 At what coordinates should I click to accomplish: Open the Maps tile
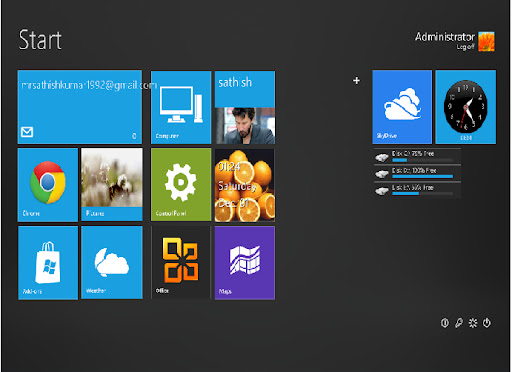click(245, 263)
